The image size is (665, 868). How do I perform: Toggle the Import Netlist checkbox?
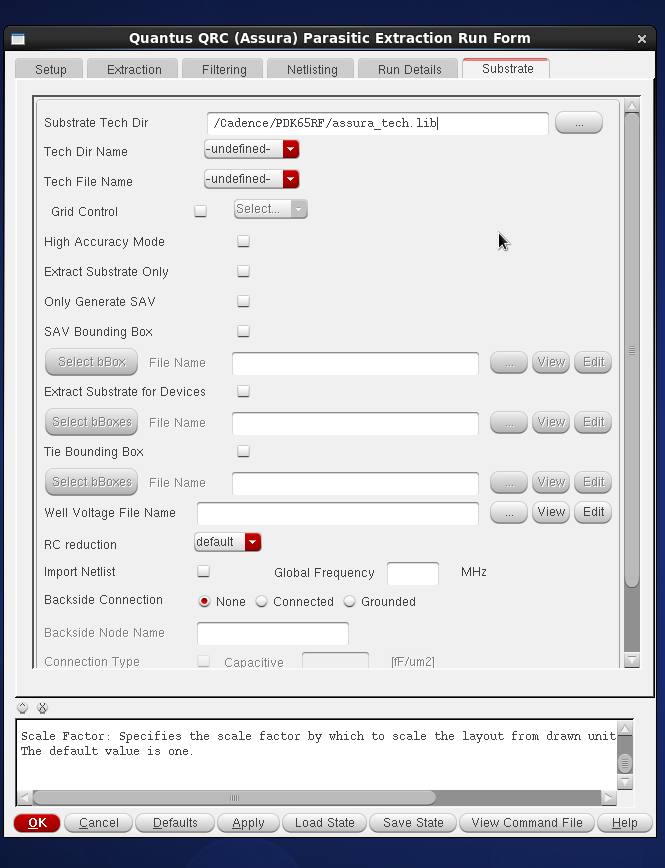click(203, 571)
